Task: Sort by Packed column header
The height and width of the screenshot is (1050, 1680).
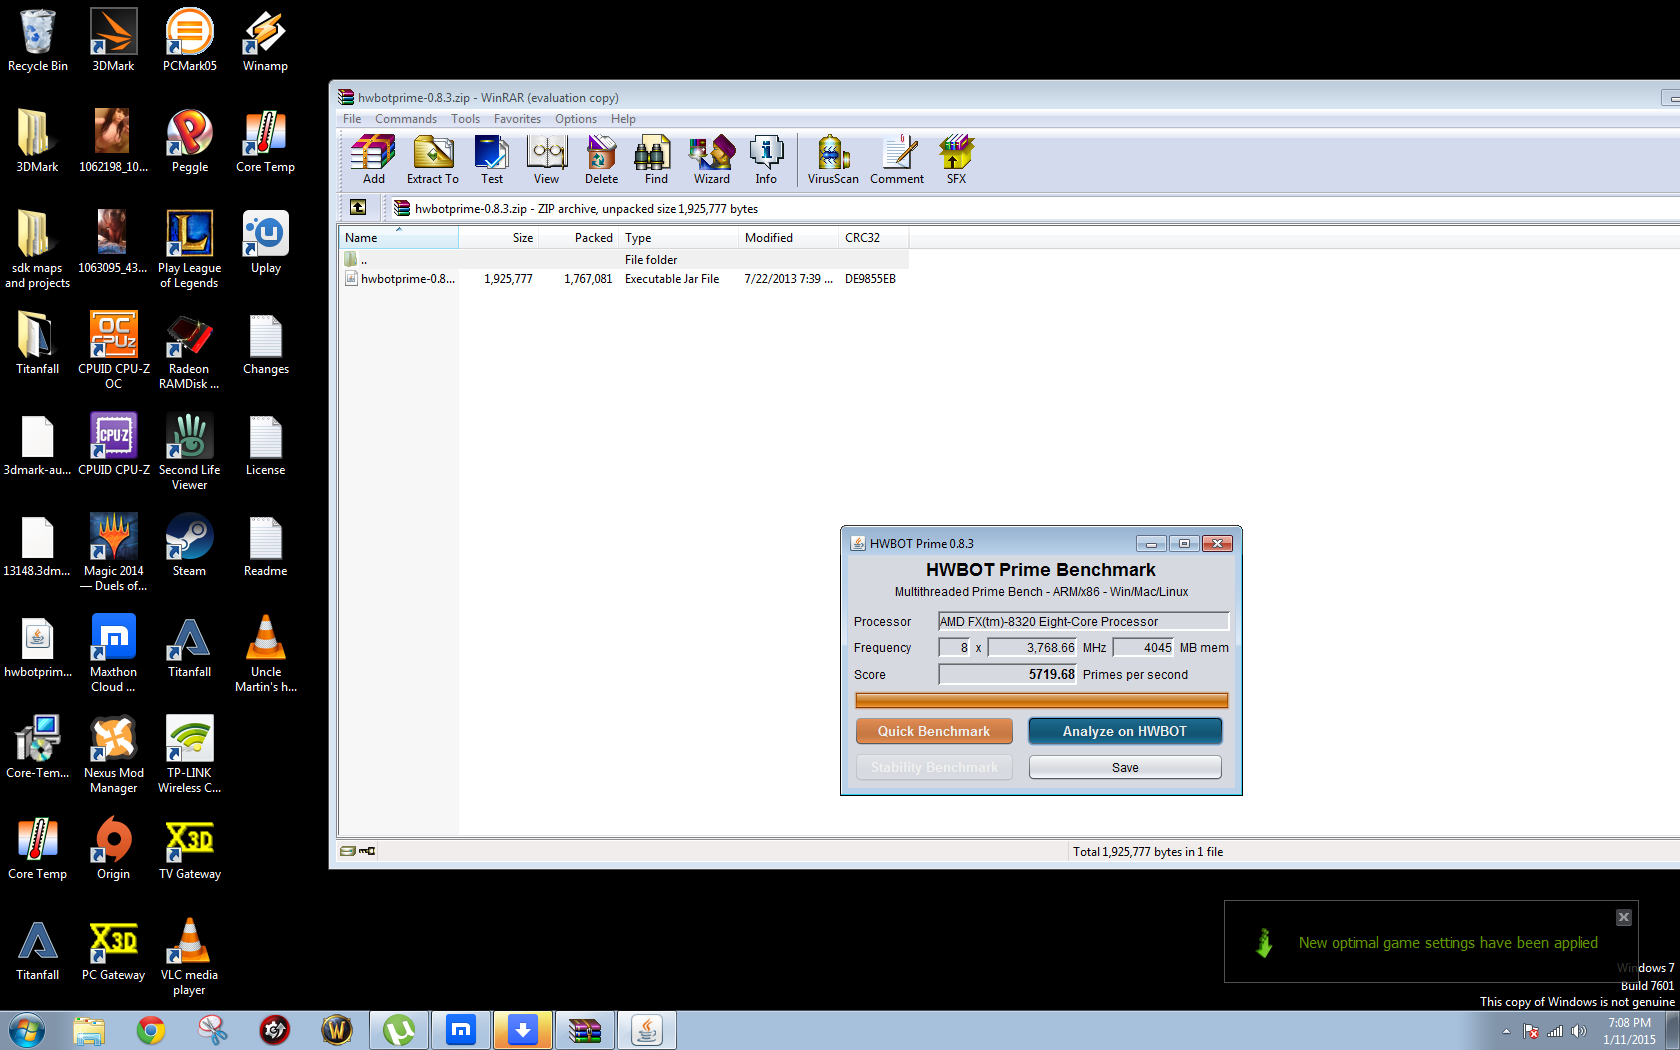Action: 579,238
